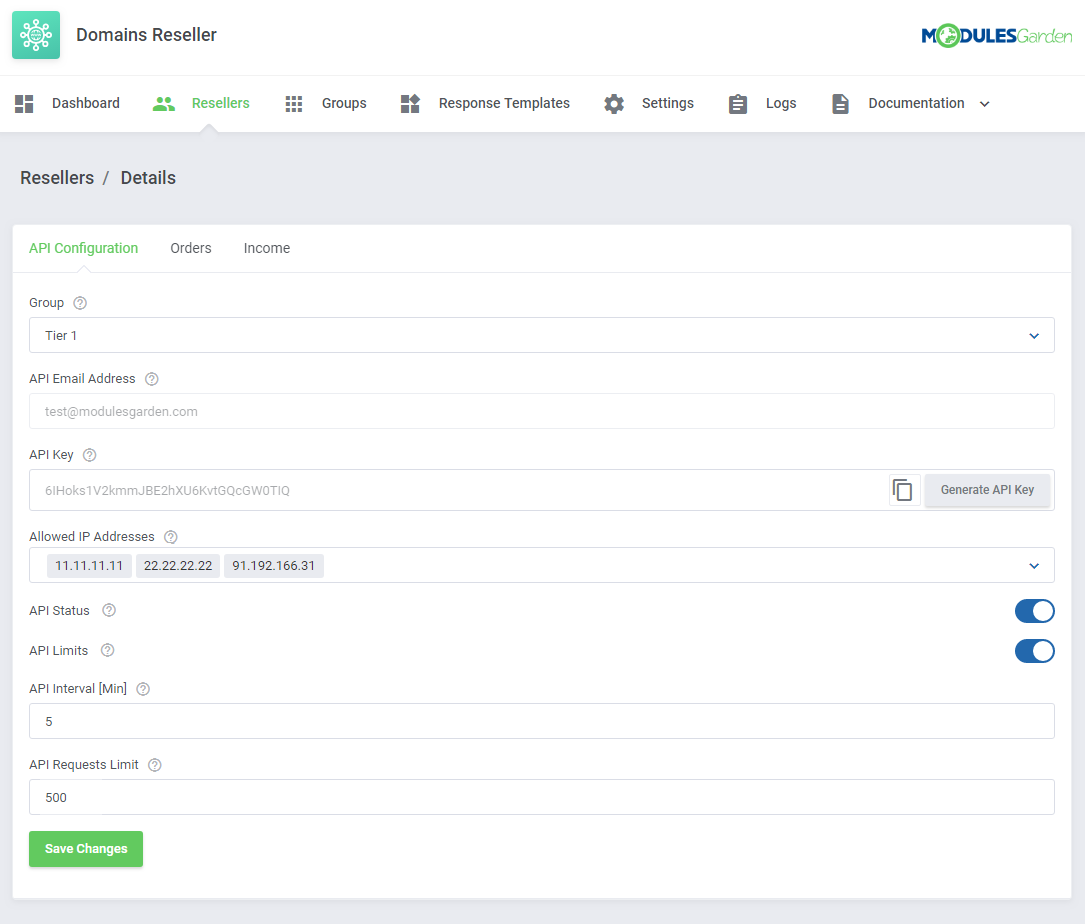Select the 22.22.22.22 IP tag
The image size is (1085, 924).
(x=178, y=566)
